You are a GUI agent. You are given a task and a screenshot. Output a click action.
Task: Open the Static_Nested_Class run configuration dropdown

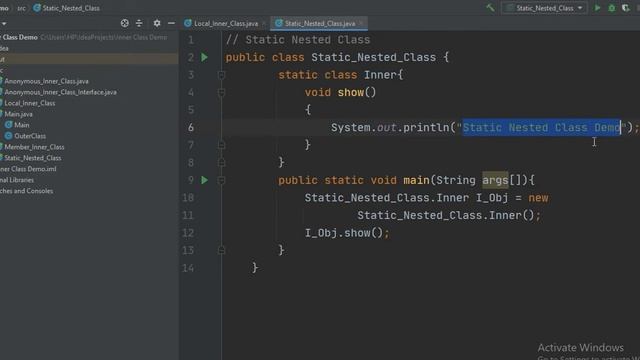[x=544, y=8]
